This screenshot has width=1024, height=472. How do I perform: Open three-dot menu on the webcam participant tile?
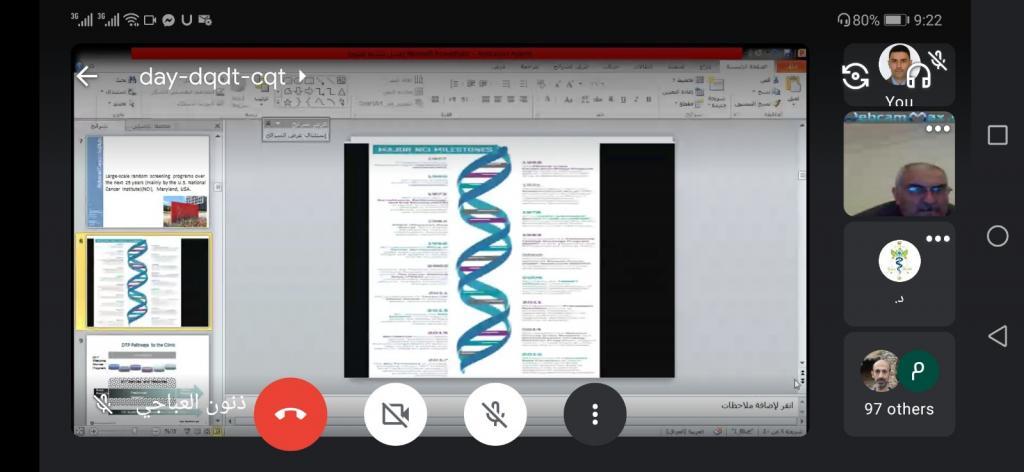[937, 129]
